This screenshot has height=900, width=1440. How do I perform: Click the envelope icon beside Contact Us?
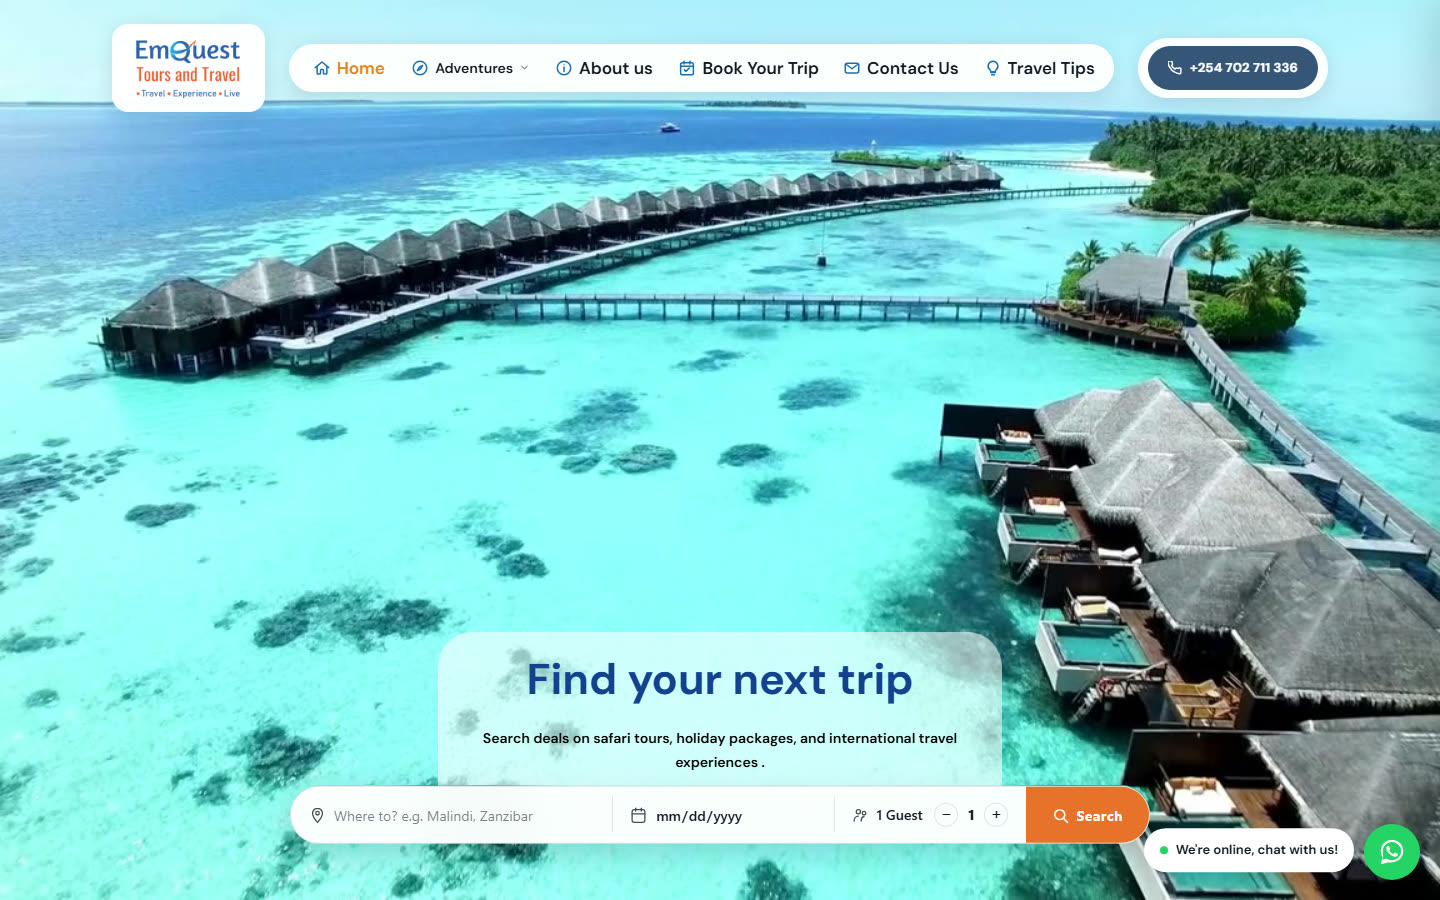point(852,68)
